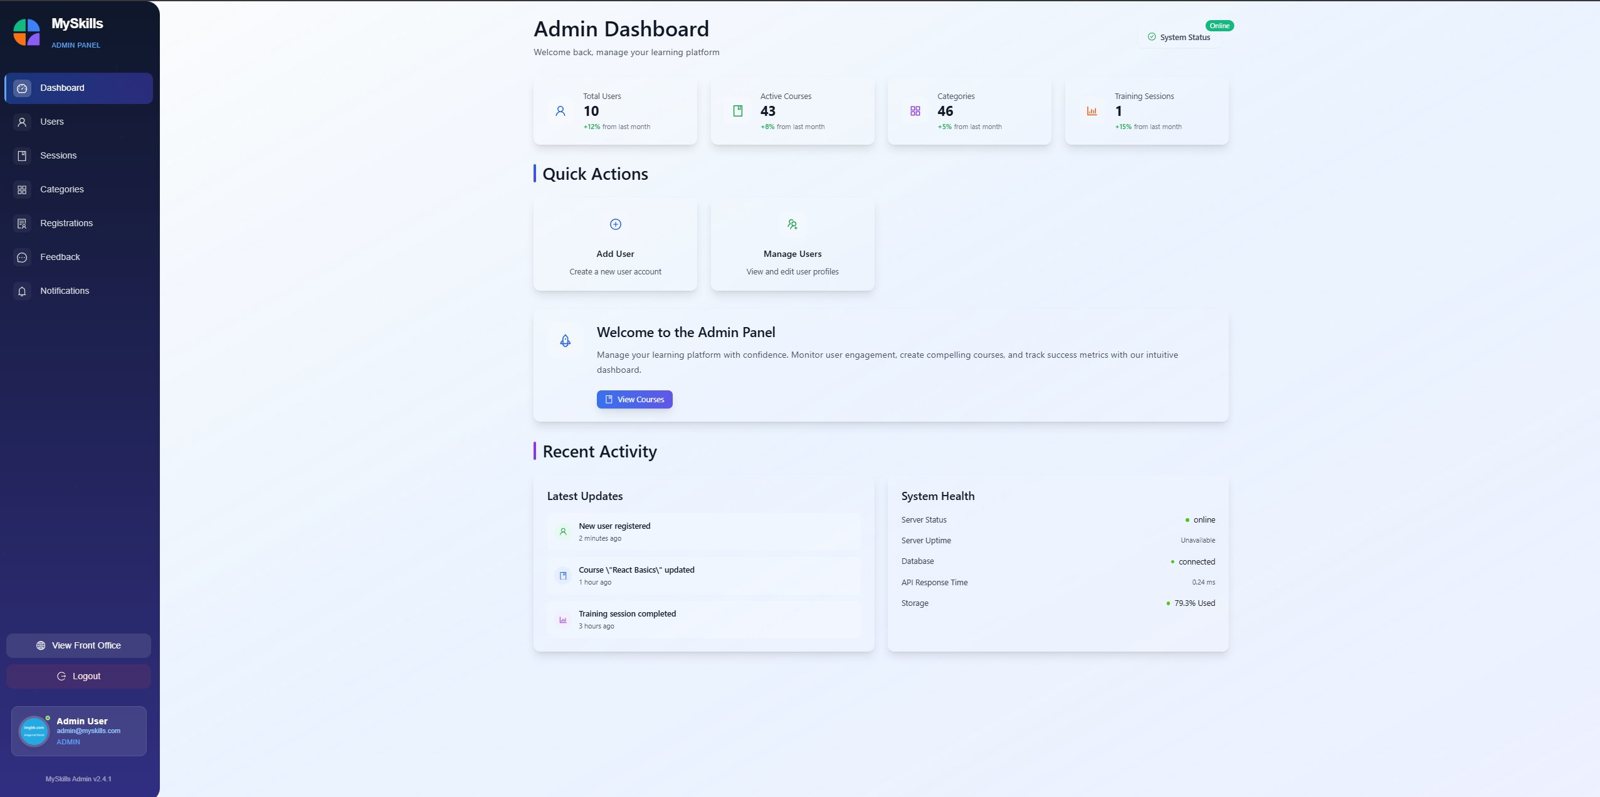Click the Online status badge
The image size is (1600, 797).
1220,26
